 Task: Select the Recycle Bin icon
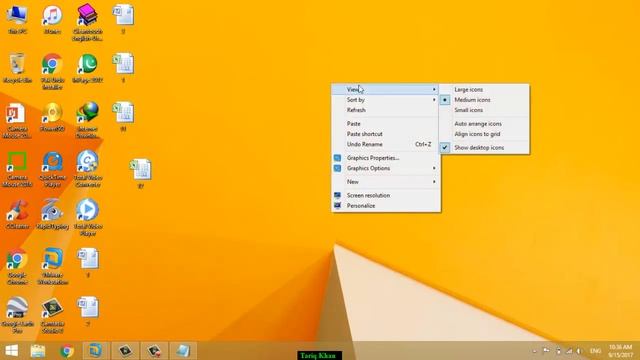[x=17, y=68]
